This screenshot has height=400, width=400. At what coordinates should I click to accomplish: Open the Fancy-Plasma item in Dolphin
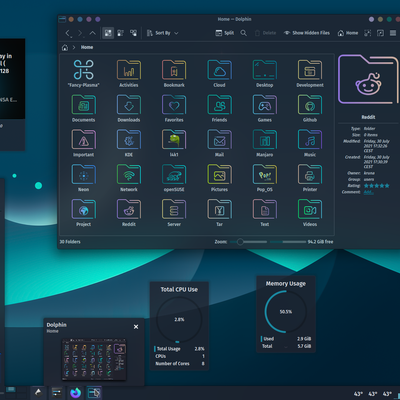click(x=84, y=73)
